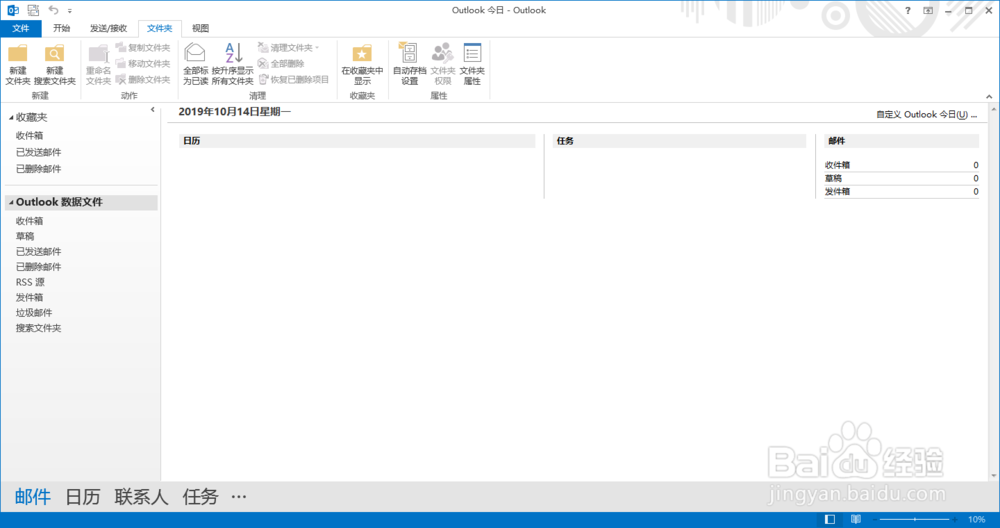Image resolution: width=1000 pixels, height=528 pixels.
Task: Select RSS 源 folder
Action: (x=30, y=282)
